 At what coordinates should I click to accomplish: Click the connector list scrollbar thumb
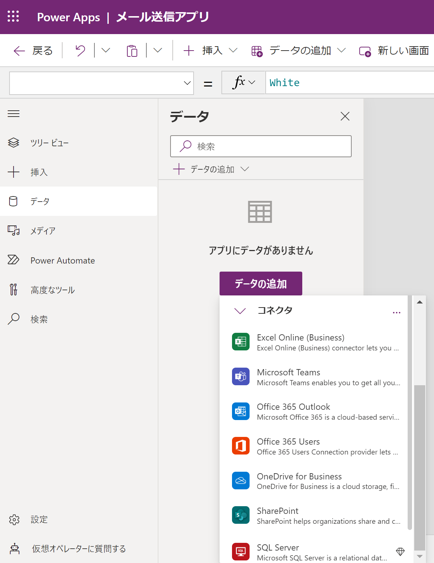click(x=419, y=467)
